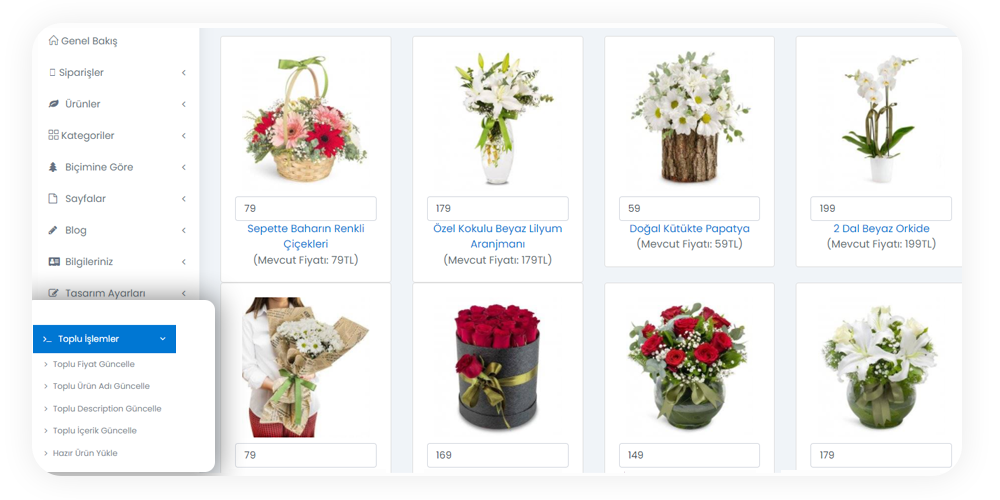Click the page icon next to Sayfalar
Viewport: 1000px width, 500px height.
point(54,198)
